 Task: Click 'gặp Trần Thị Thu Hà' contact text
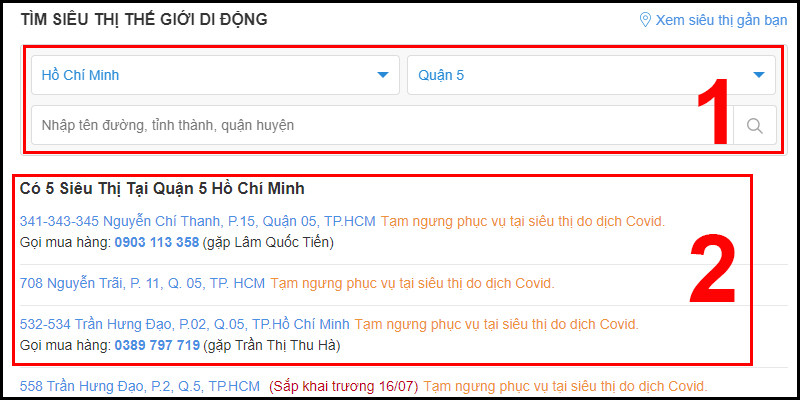(272, 345)
